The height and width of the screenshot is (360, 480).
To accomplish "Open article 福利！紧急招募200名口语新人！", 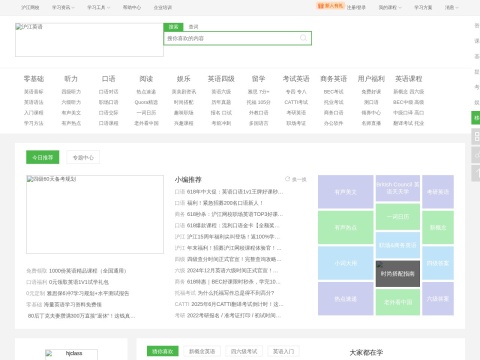I will pos(225,203).
